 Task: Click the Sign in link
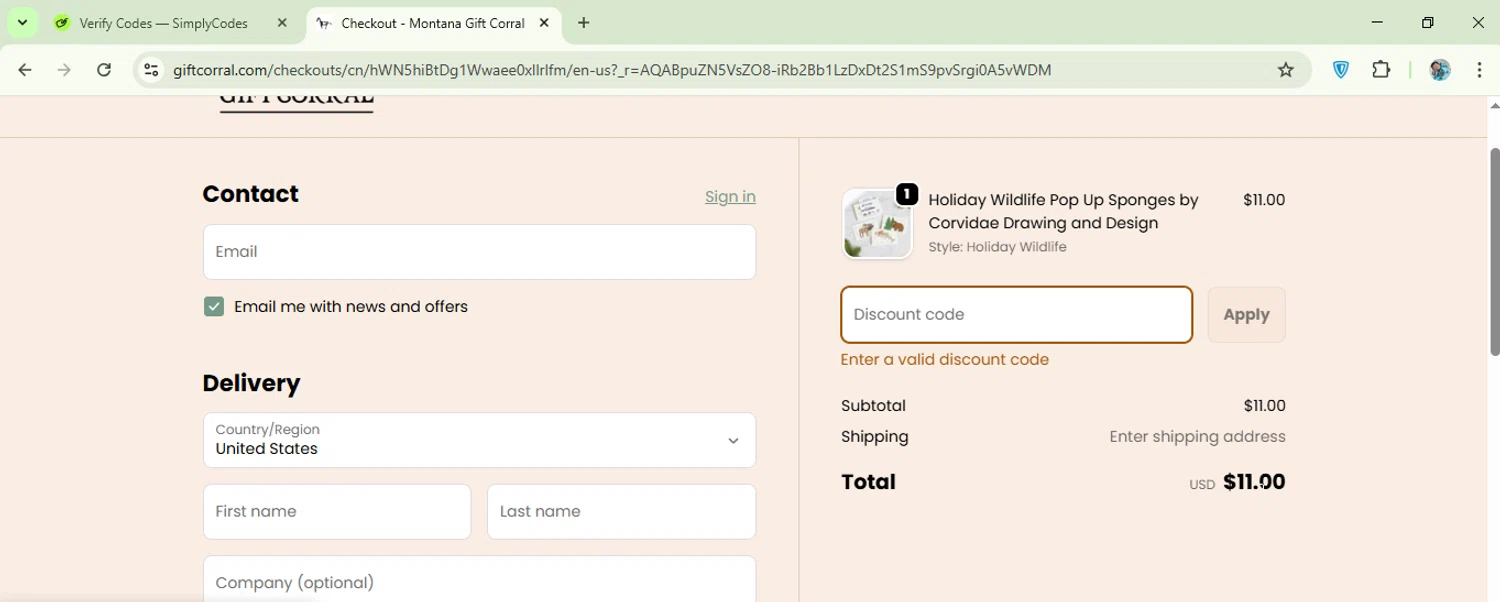point(730,197)
